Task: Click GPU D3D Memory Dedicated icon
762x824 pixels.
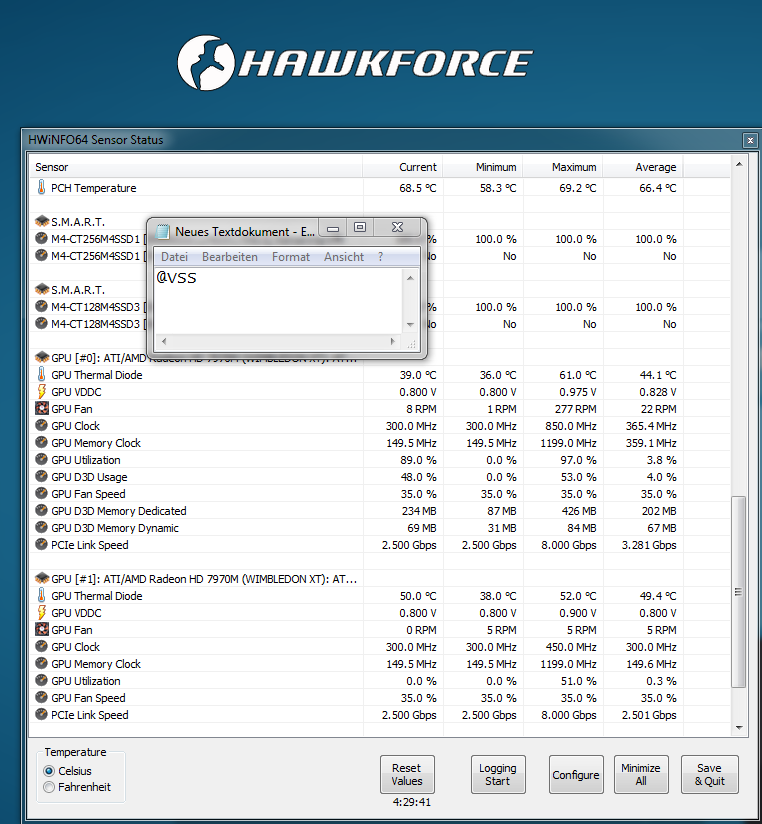Action: pos(42,510)
